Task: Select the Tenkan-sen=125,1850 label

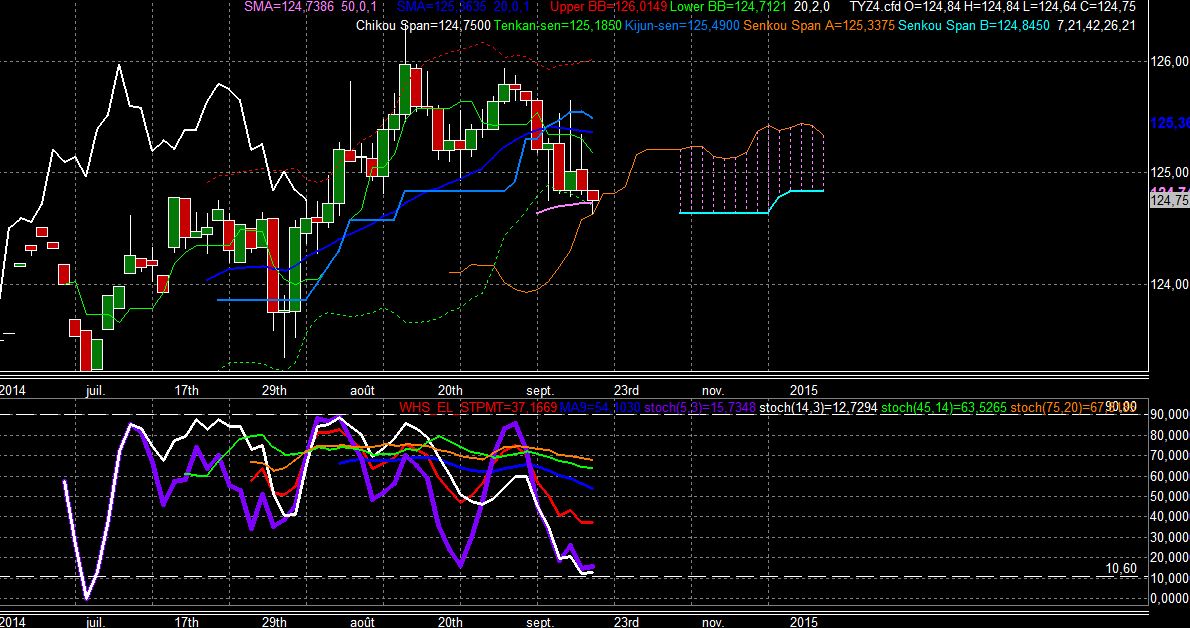Action: [x=557, y=26]
